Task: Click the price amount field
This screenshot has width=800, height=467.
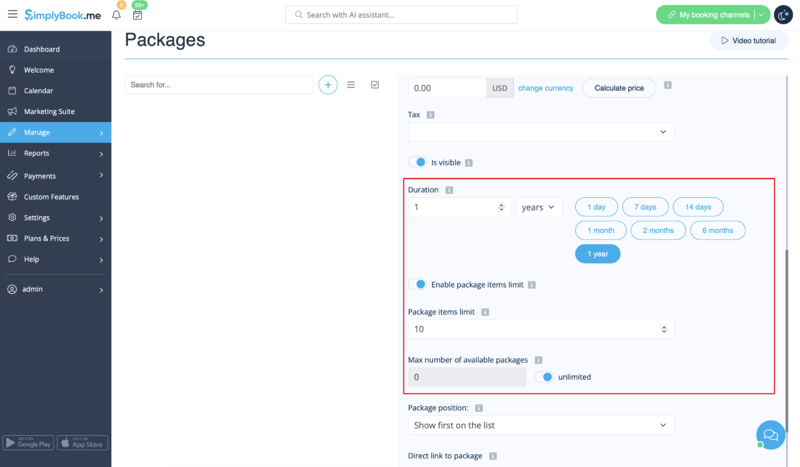Action: click(x=447, y=88)
